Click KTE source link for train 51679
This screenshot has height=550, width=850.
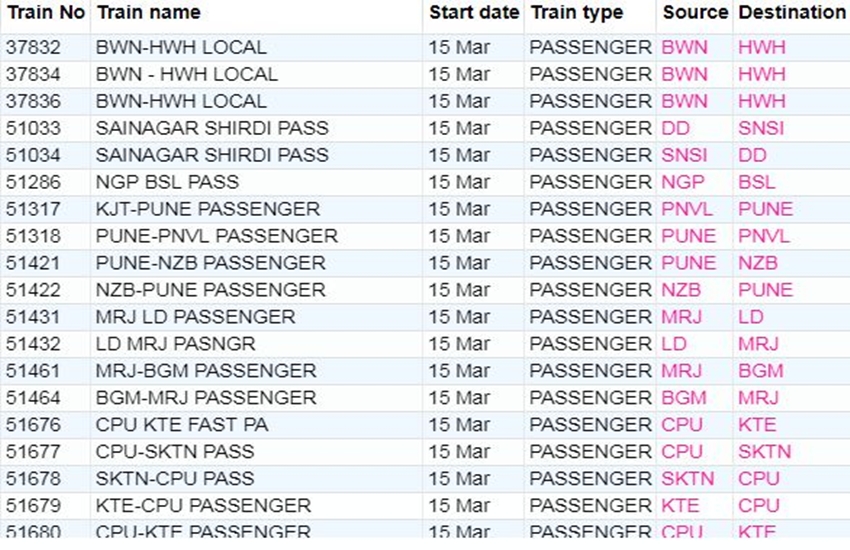point(680,505)
